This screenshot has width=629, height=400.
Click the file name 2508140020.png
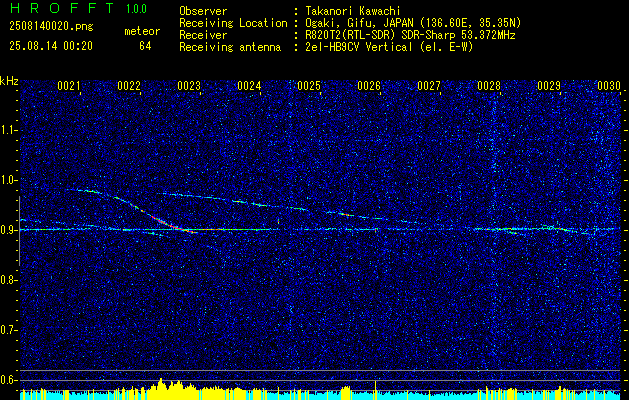tap(51, 27)
